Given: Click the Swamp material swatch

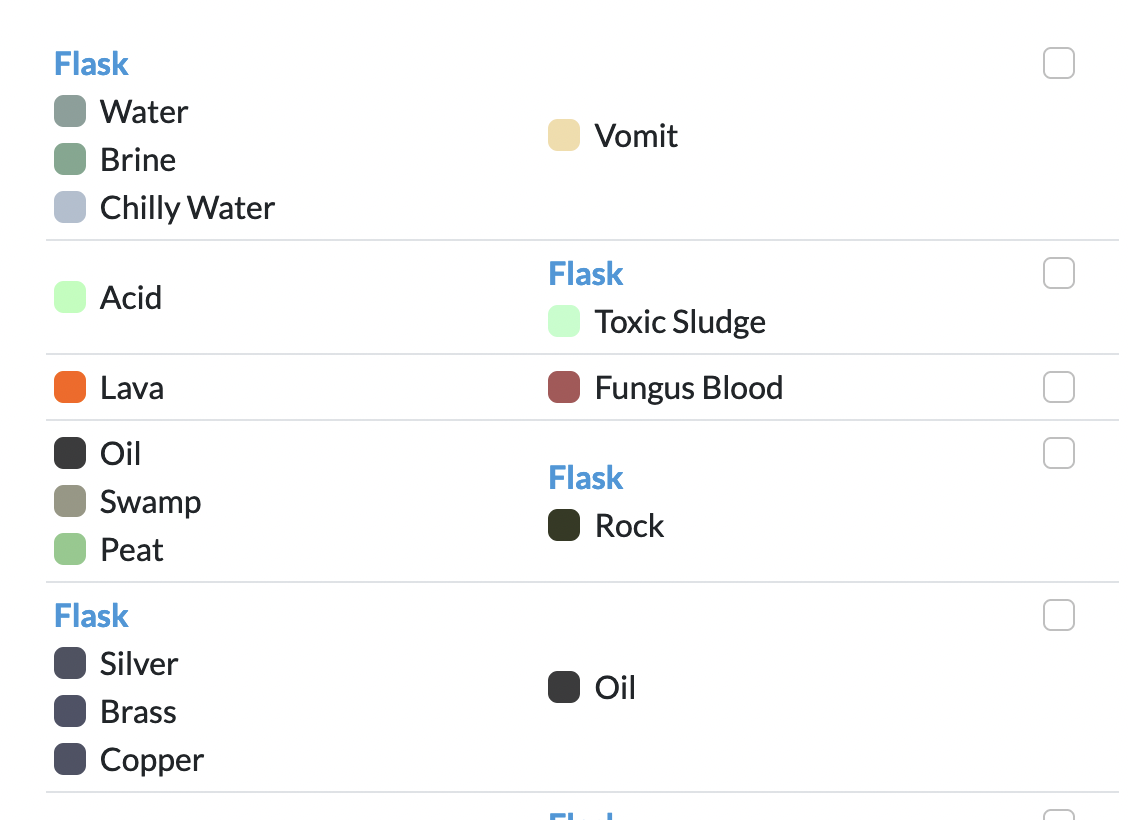Looking at the screenshot, I should point(70,501).
